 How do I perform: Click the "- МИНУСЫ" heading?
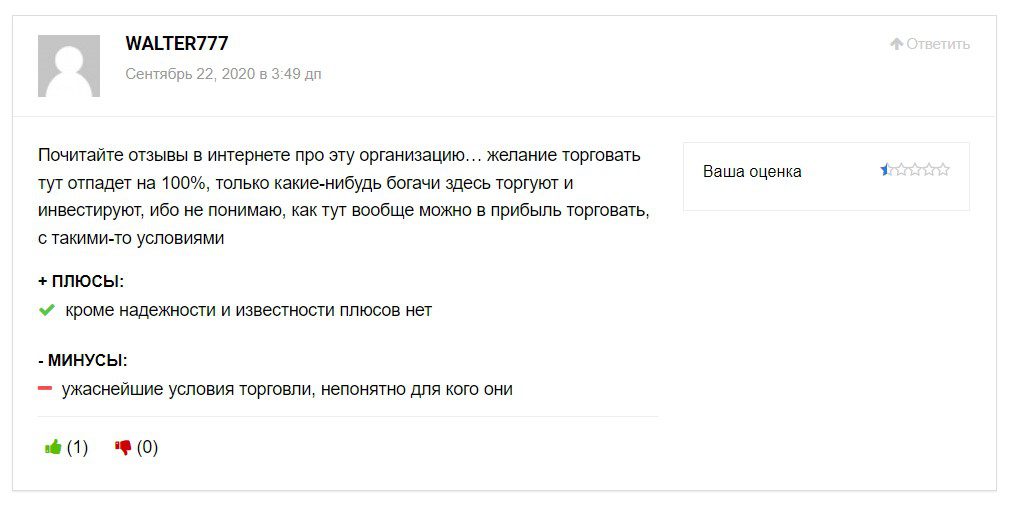coord(82,360)
